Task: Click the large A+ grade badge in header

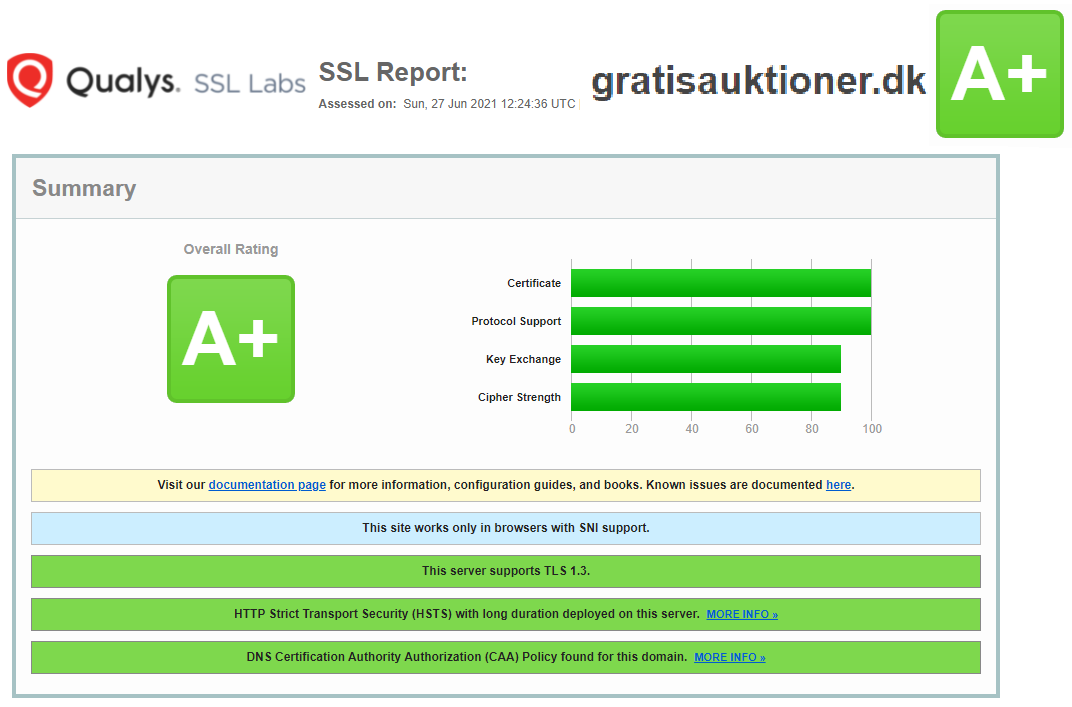Action: click(x=1000, y=74)
